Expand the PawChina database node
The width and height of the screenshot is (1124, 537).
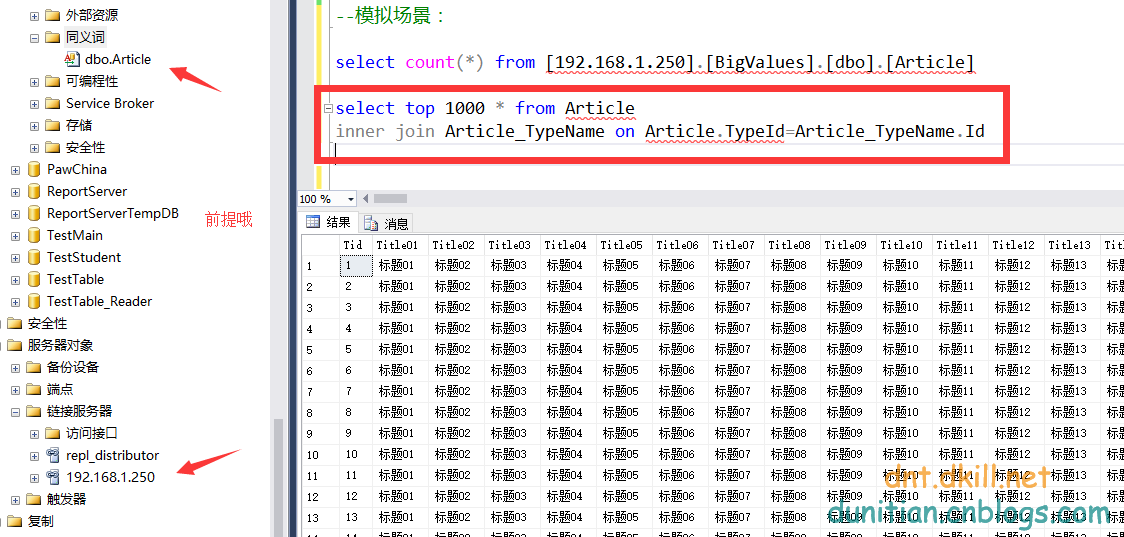coord(15,170)
